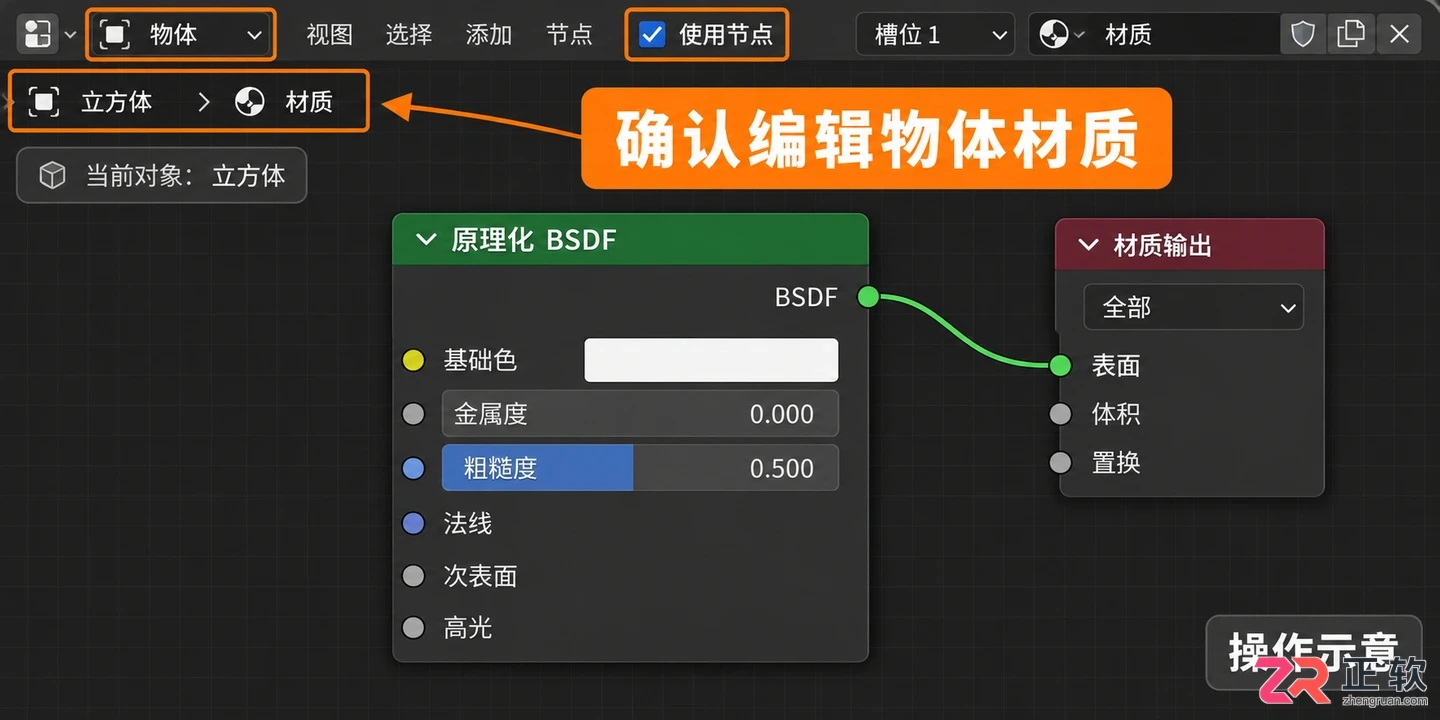Toggle the 使用节点 checkbox
1440x720 pixels.
coord(652,35)
